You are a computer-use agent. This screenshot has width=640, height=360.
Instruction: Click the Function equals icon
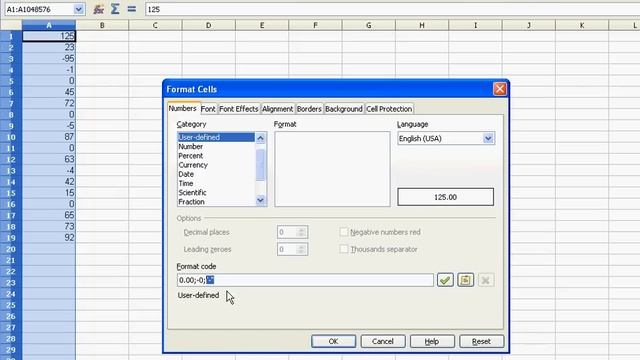pos(131,9)
